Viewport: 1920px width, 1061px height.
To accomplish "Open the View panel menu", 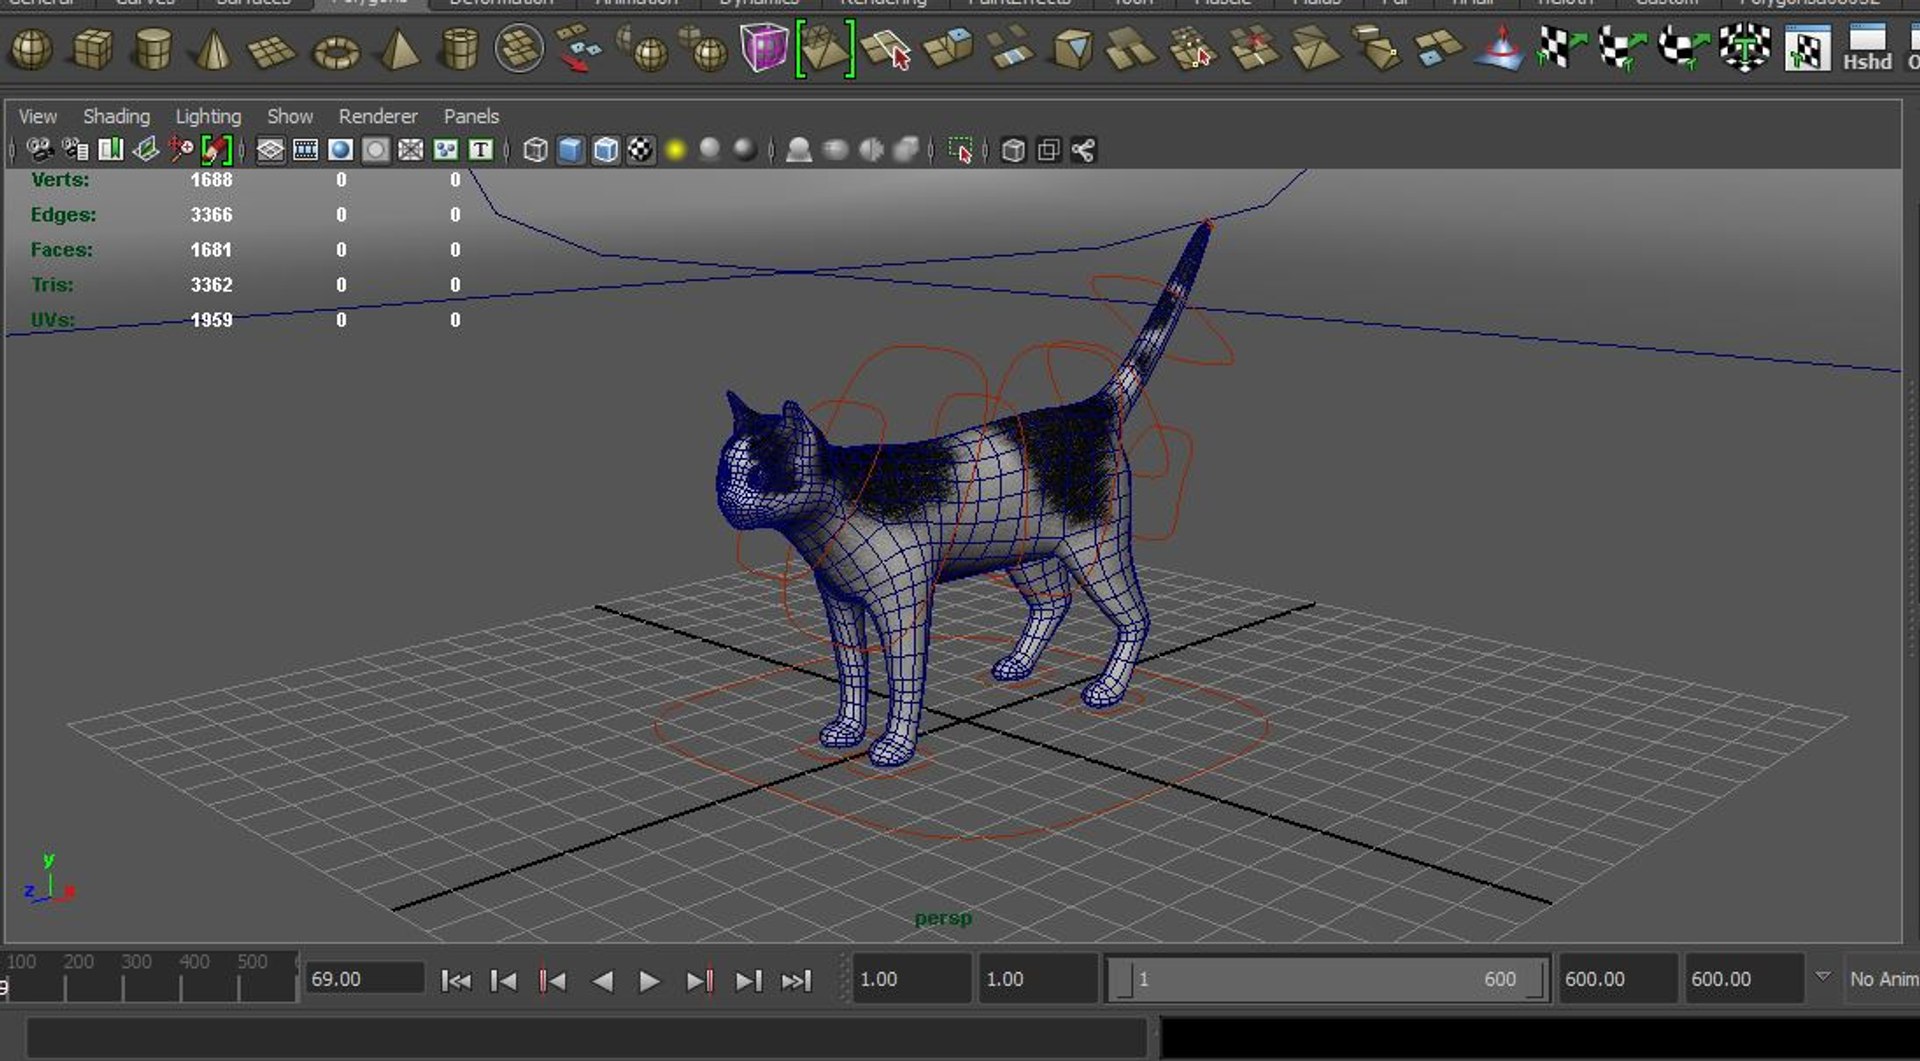I will point(38,116).
